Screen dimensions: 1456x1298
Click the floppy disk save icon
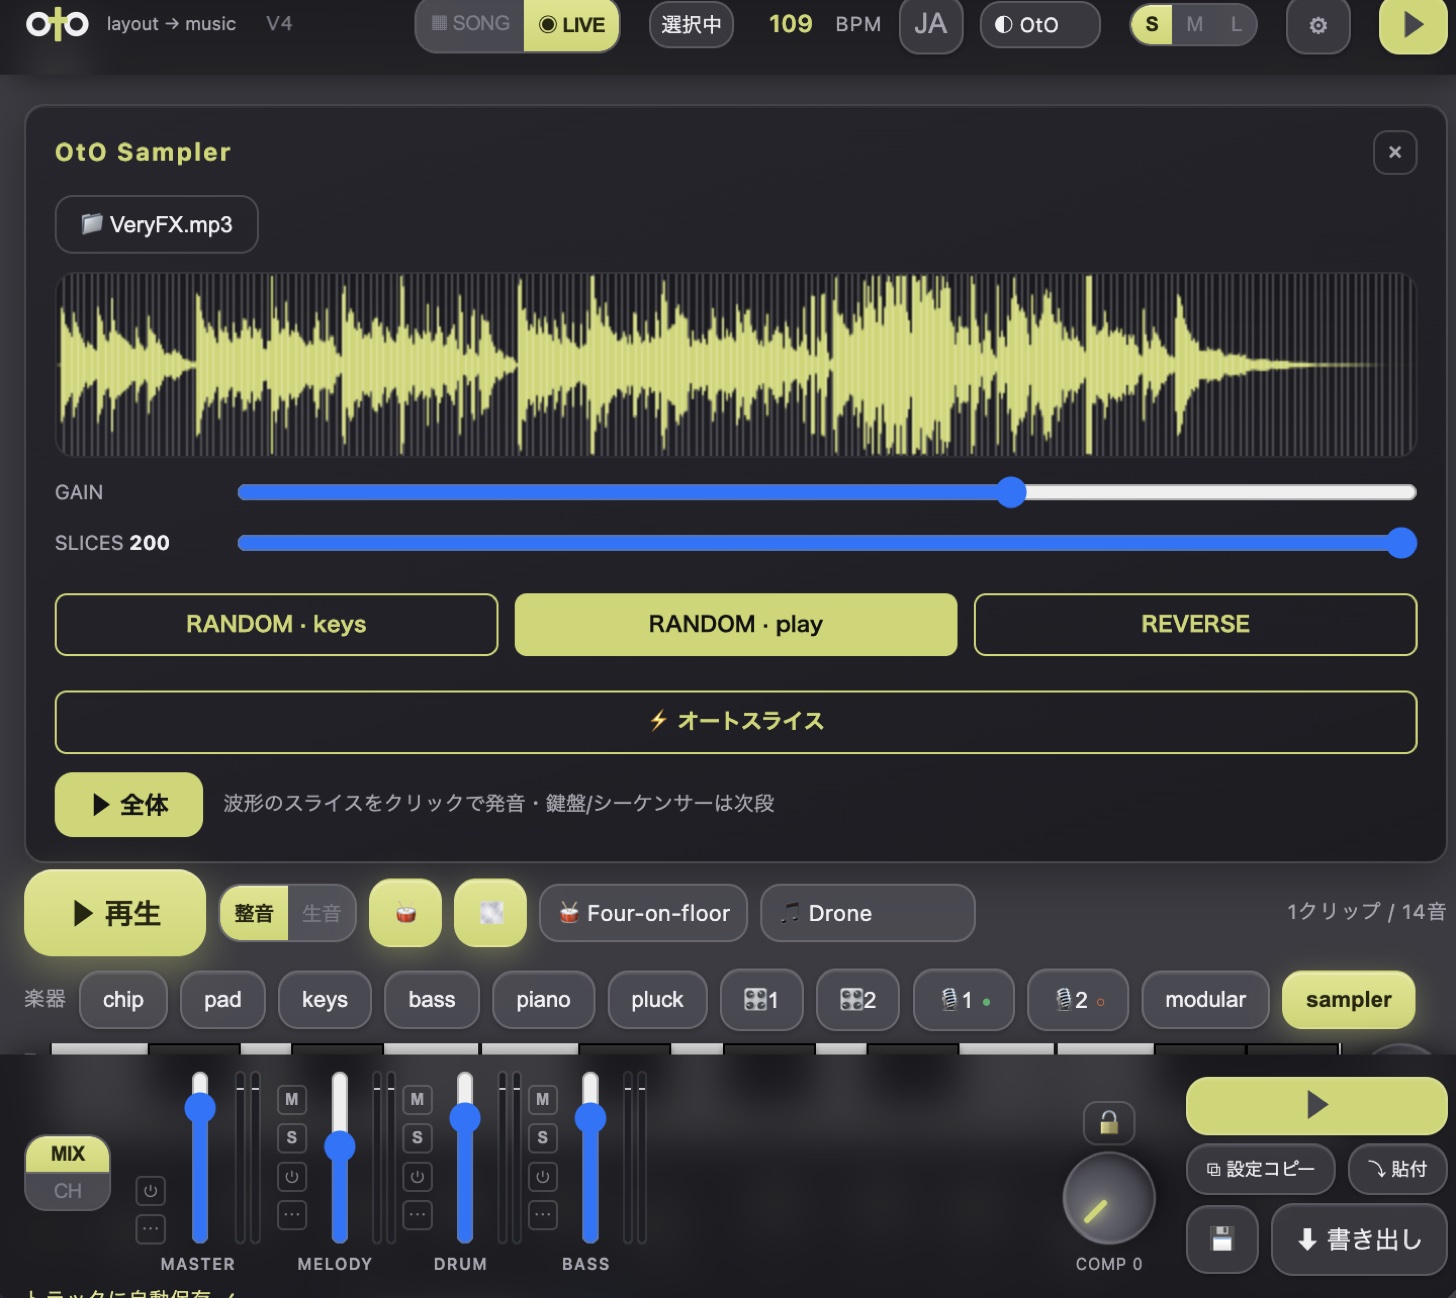coord(1222,1239)
